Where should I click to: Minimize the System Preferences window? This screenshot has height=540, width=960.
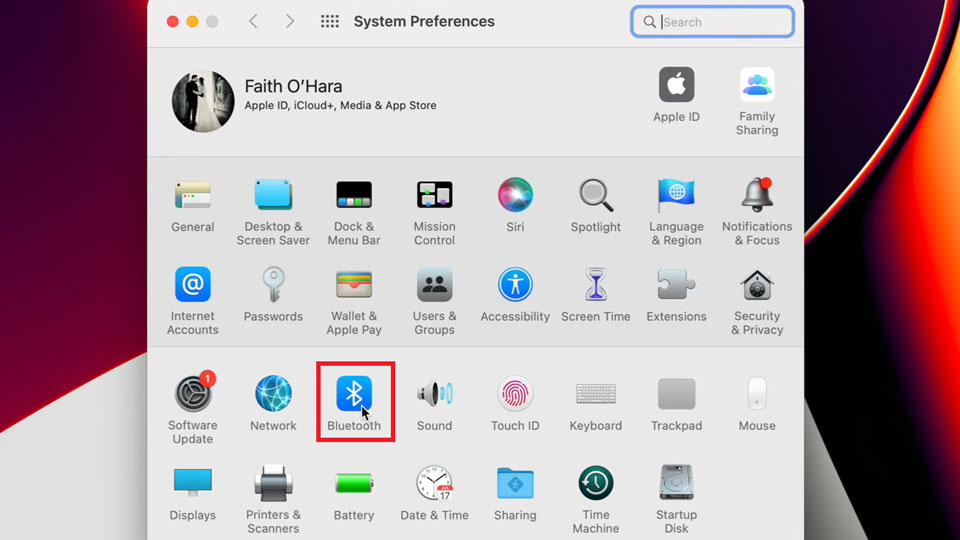click(x=192, y=21)
